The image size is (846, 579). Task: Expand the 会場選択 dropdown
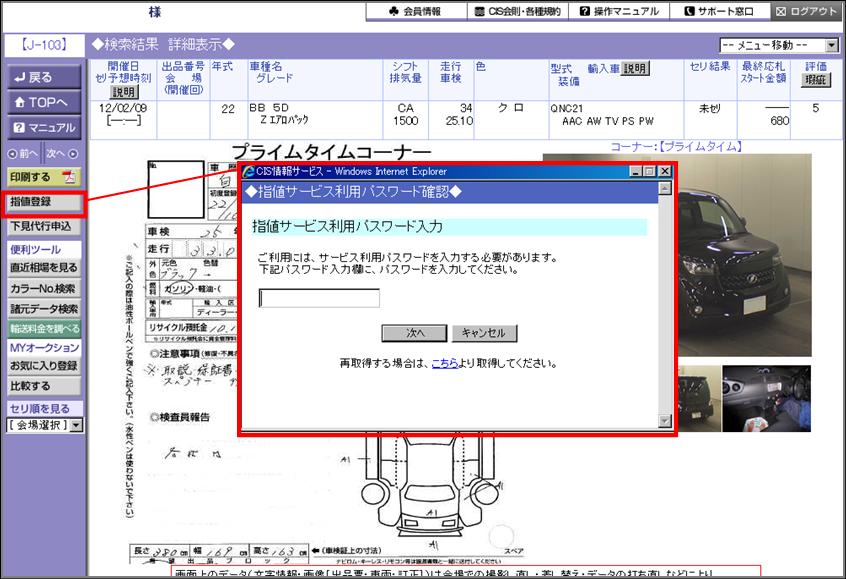coord(76,426)
